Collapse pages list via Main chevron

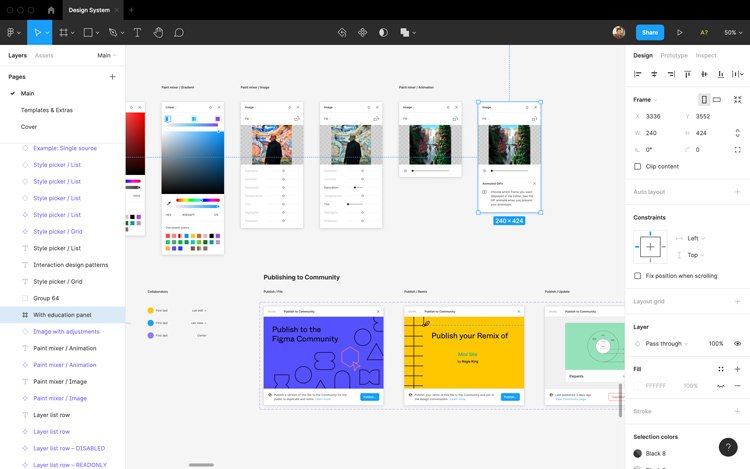click(107, 55)
